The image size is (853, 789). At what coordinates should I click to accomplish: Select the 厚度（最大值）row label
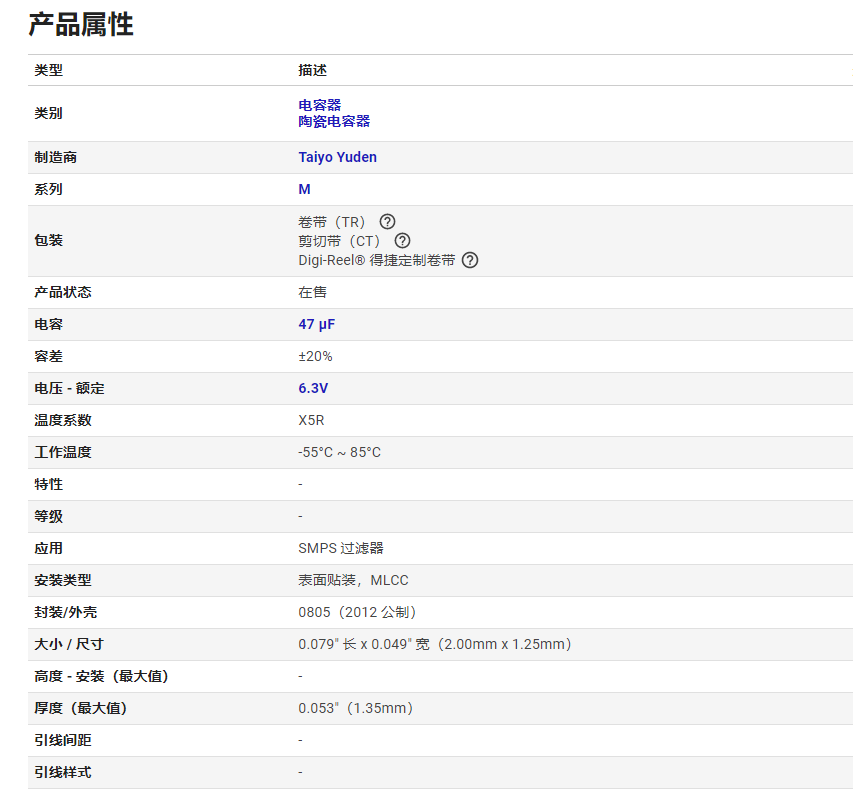coord(82,708)
